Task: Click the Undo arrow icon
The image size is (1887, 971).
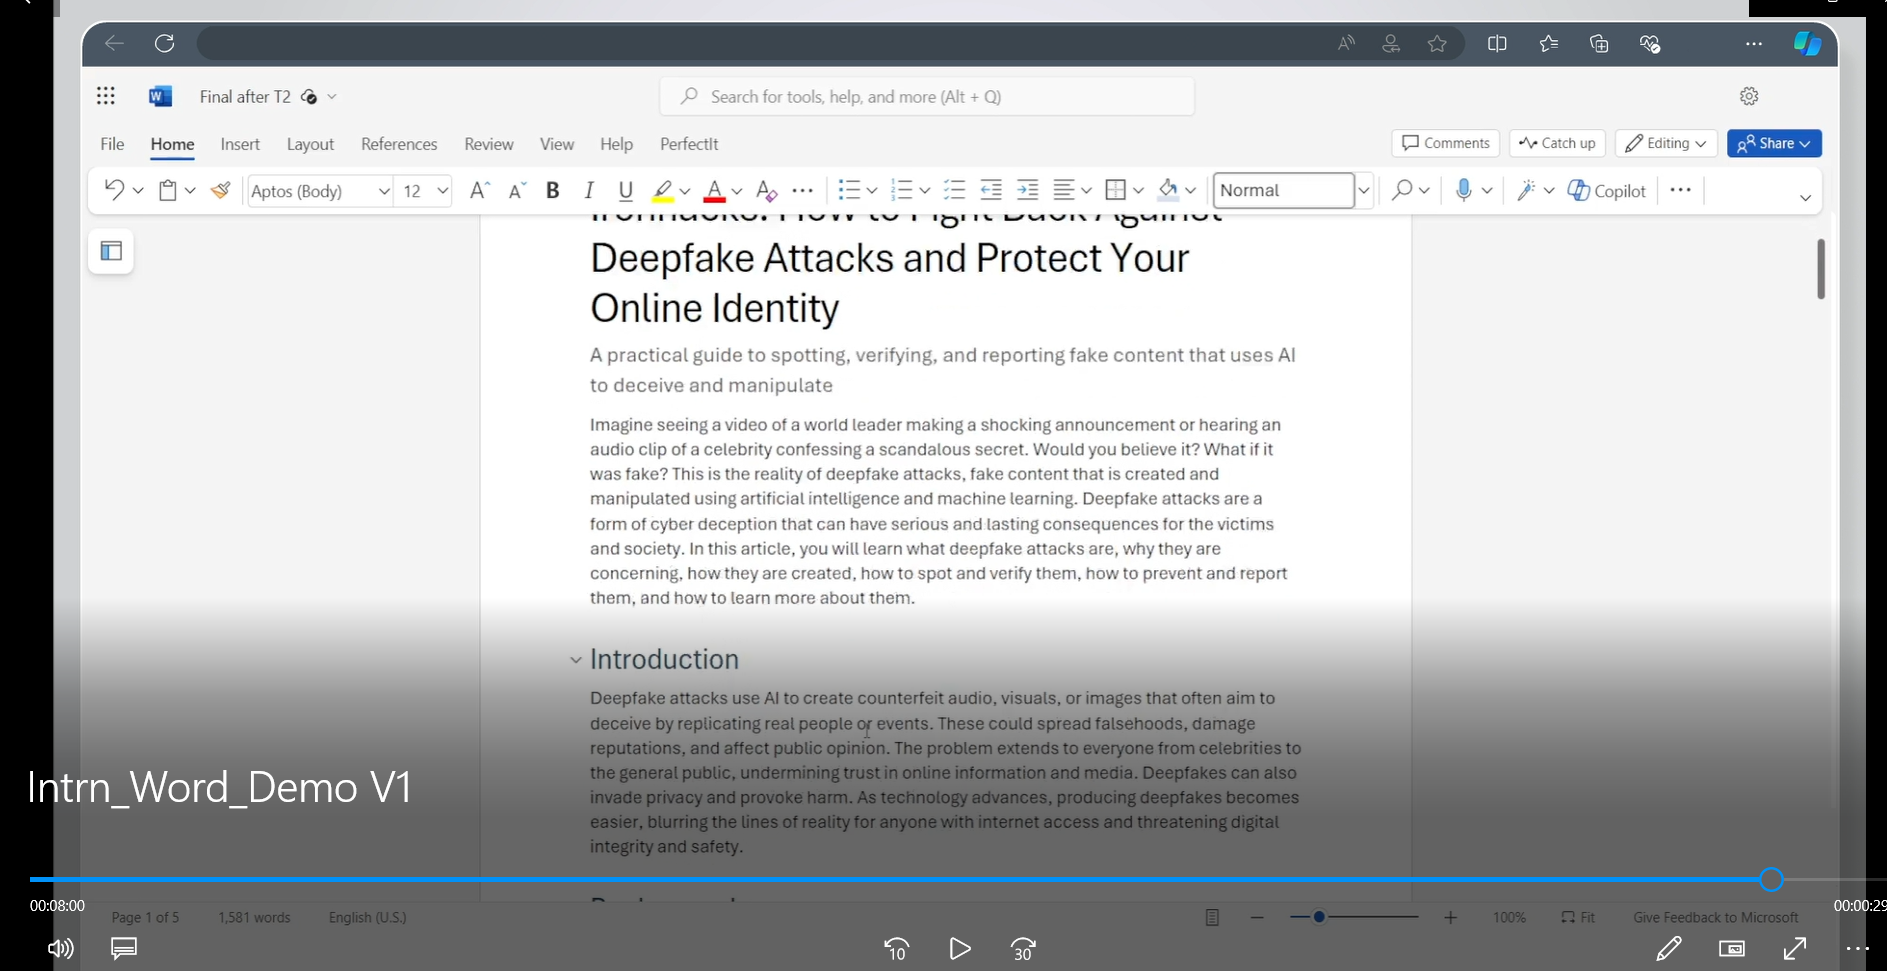Action: click(x=113, y=190)
